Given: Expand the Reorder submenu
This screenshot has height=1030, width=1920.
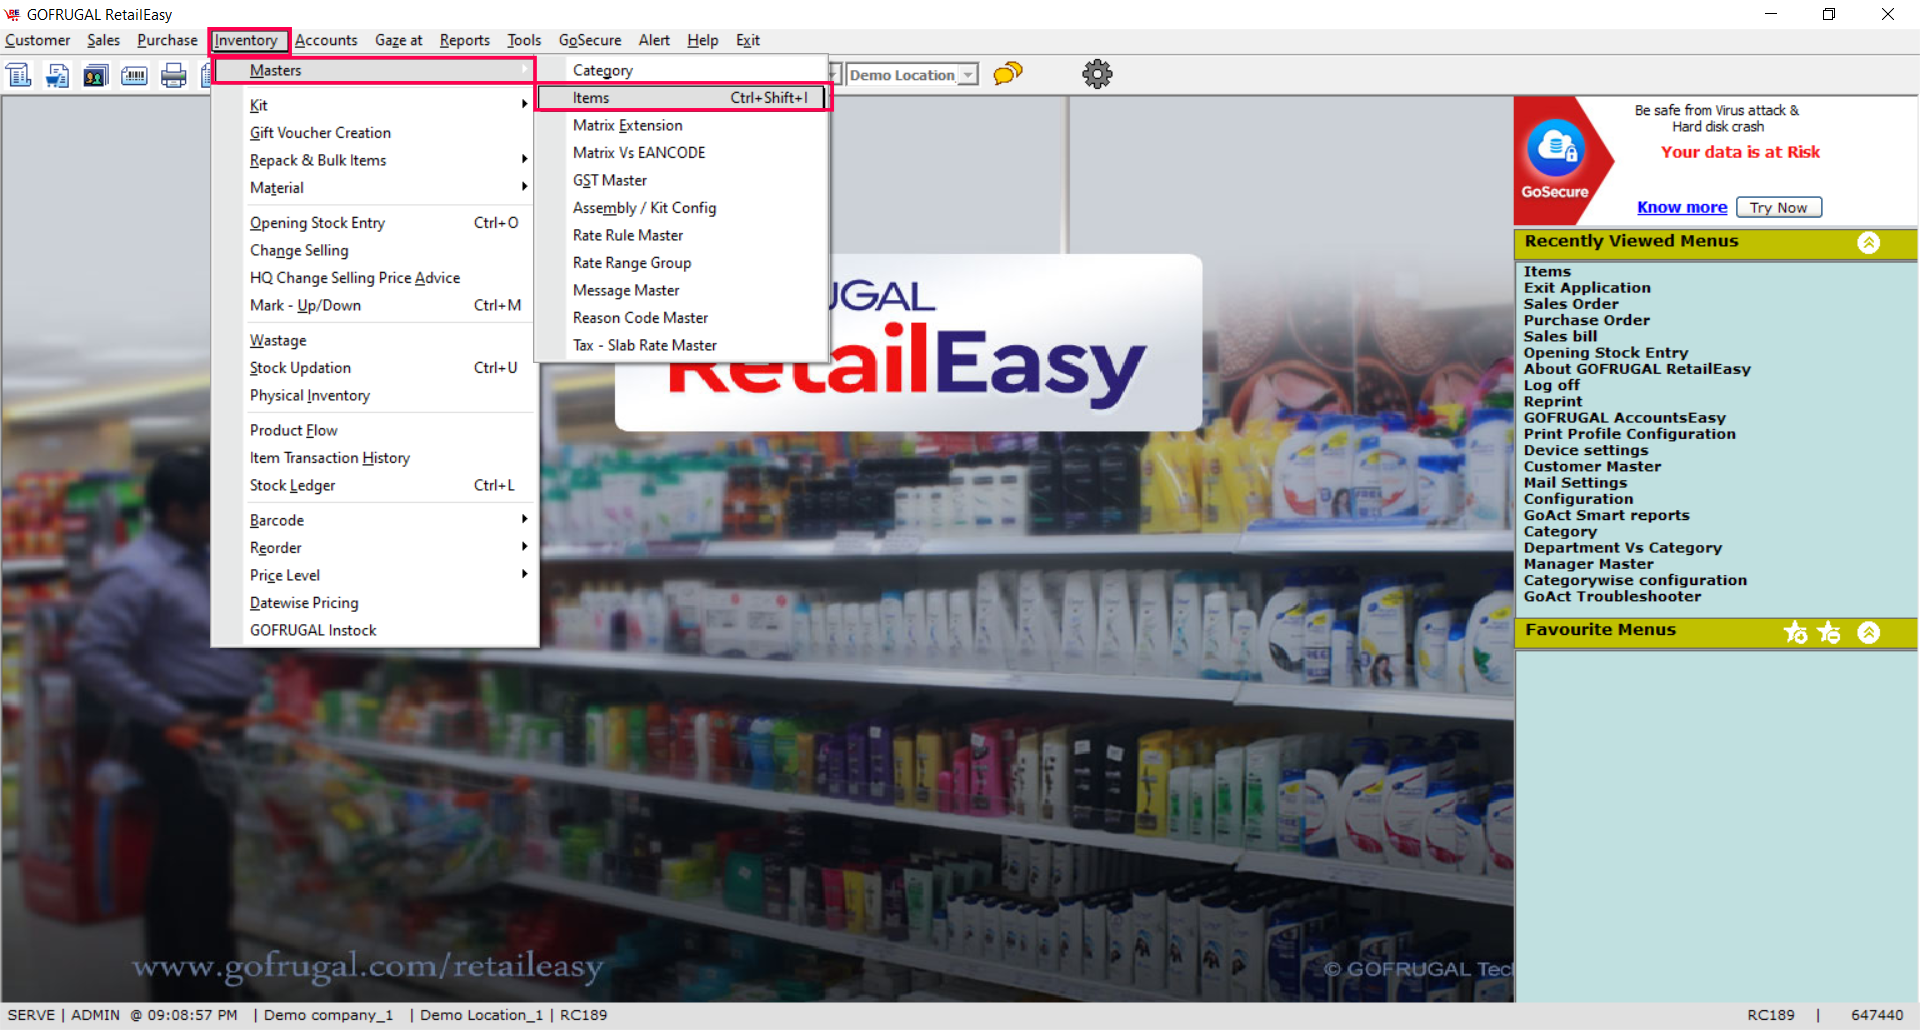Looking at the screenshot, I should click(x=388, y=548).
